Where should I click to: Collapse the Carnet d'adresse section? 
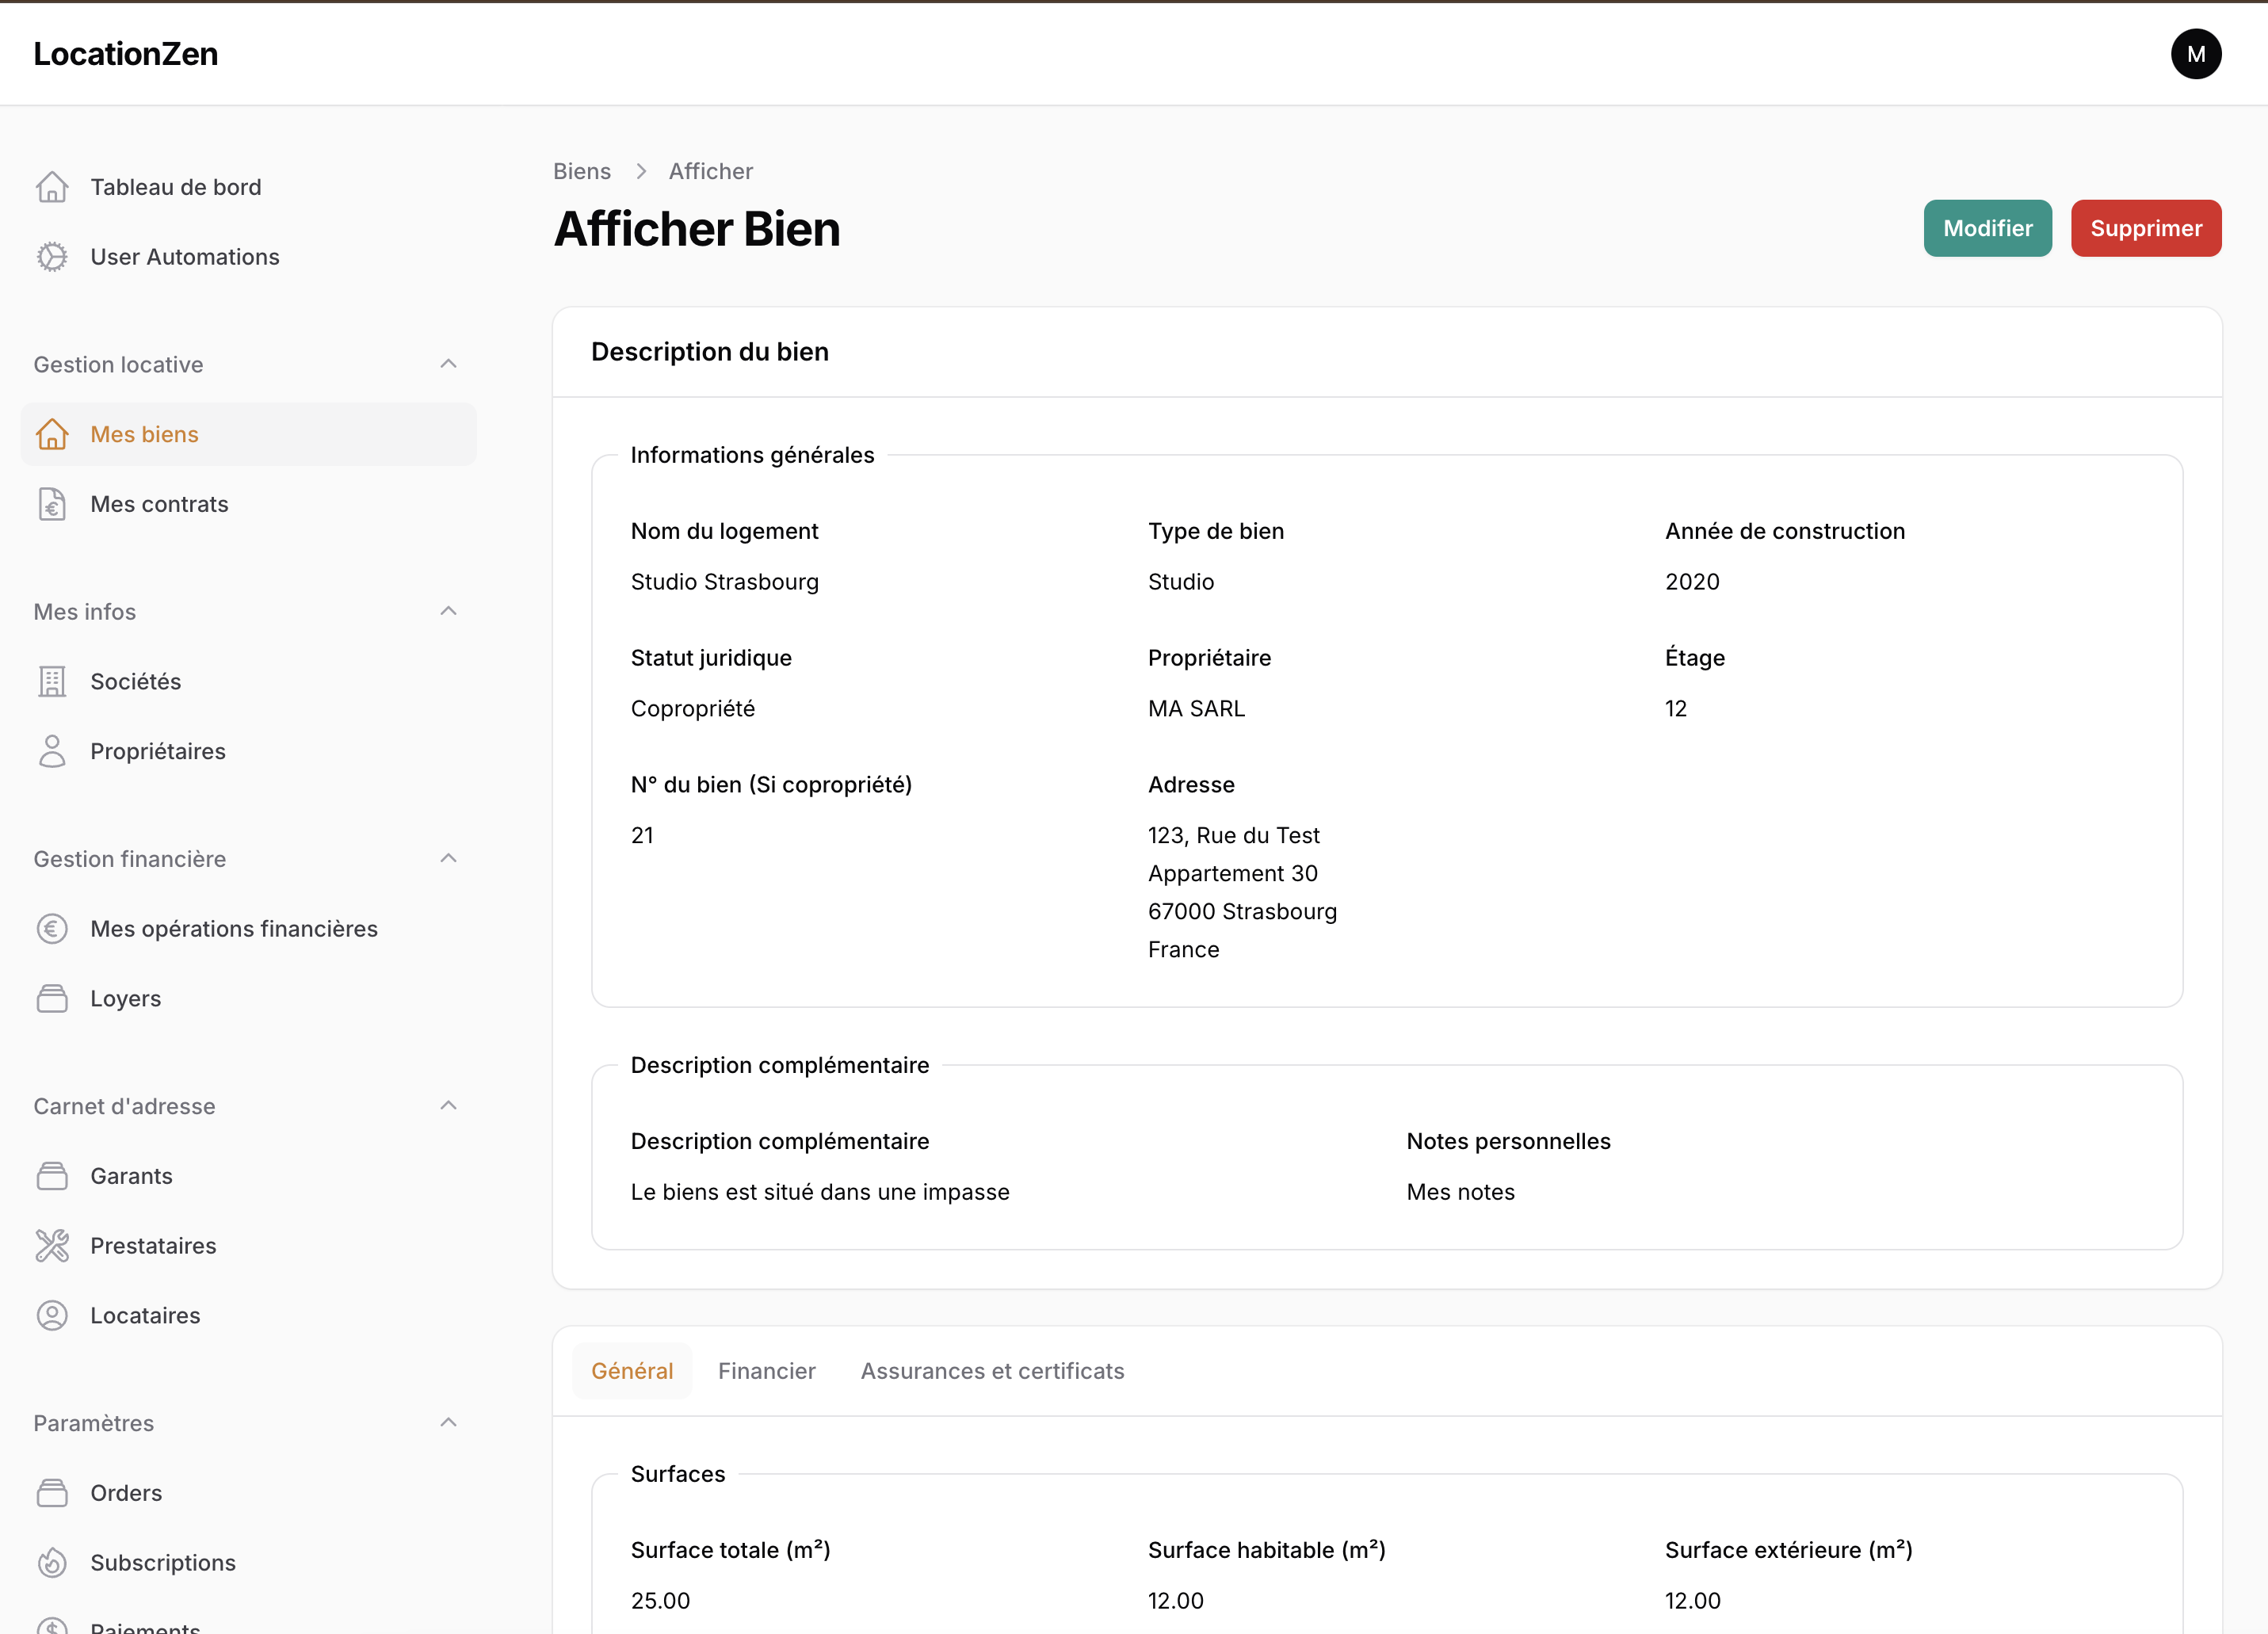click(449, 1106)
